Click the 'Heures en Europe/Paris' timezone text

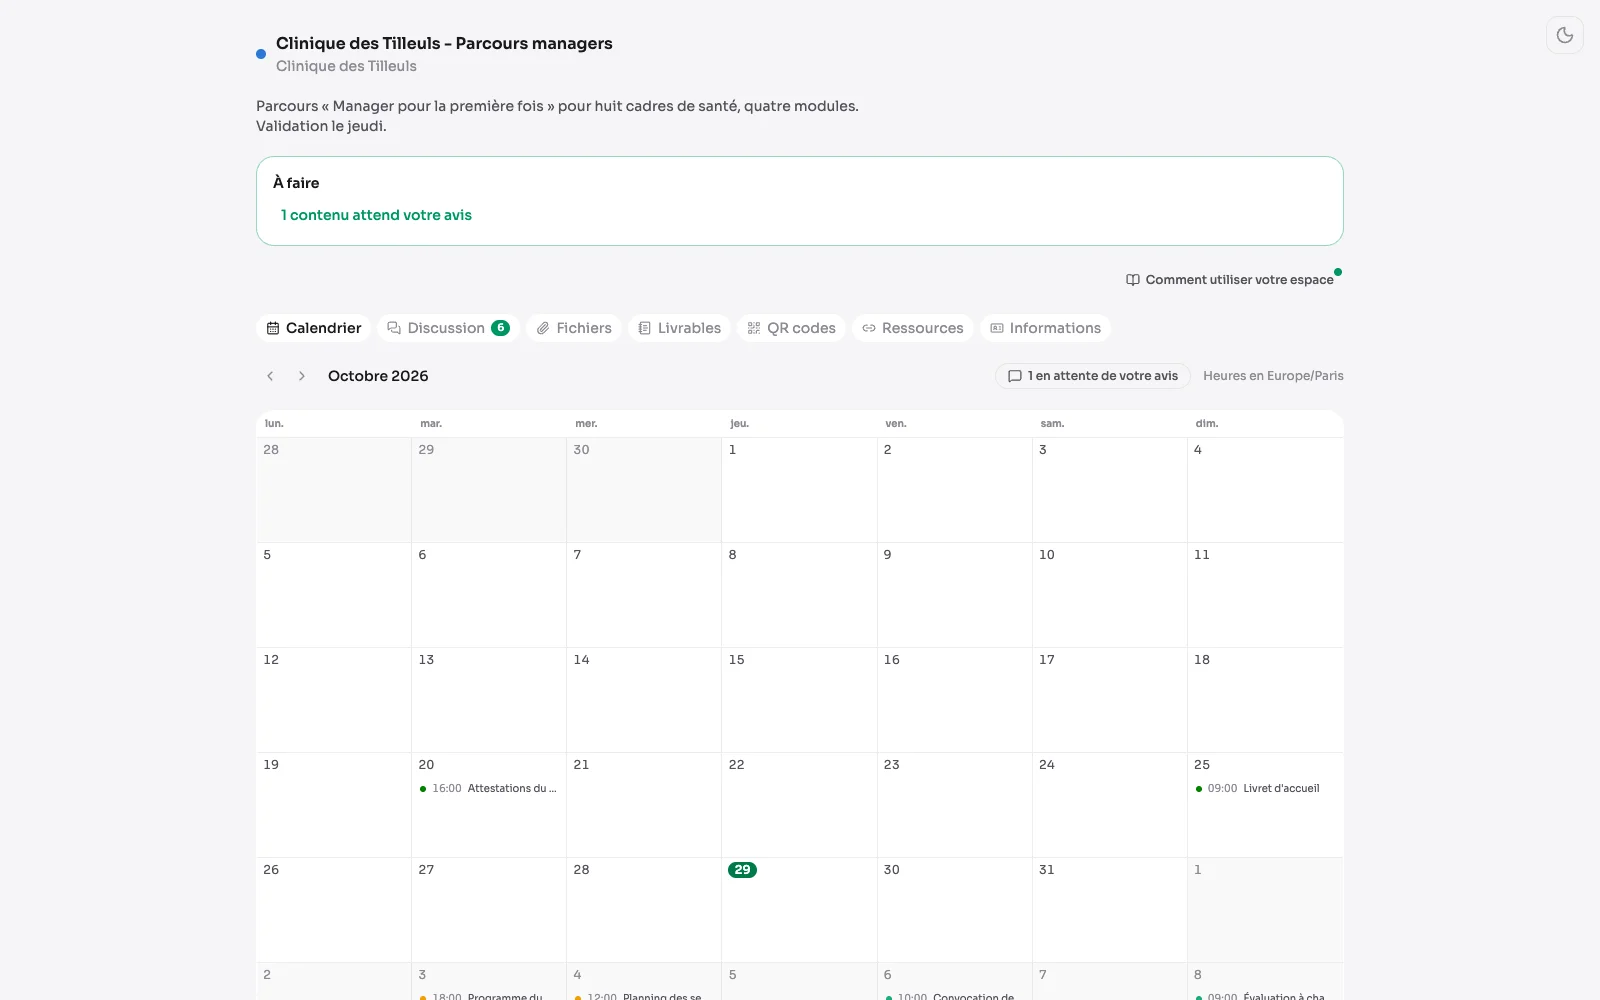(x=1273, y=376)
